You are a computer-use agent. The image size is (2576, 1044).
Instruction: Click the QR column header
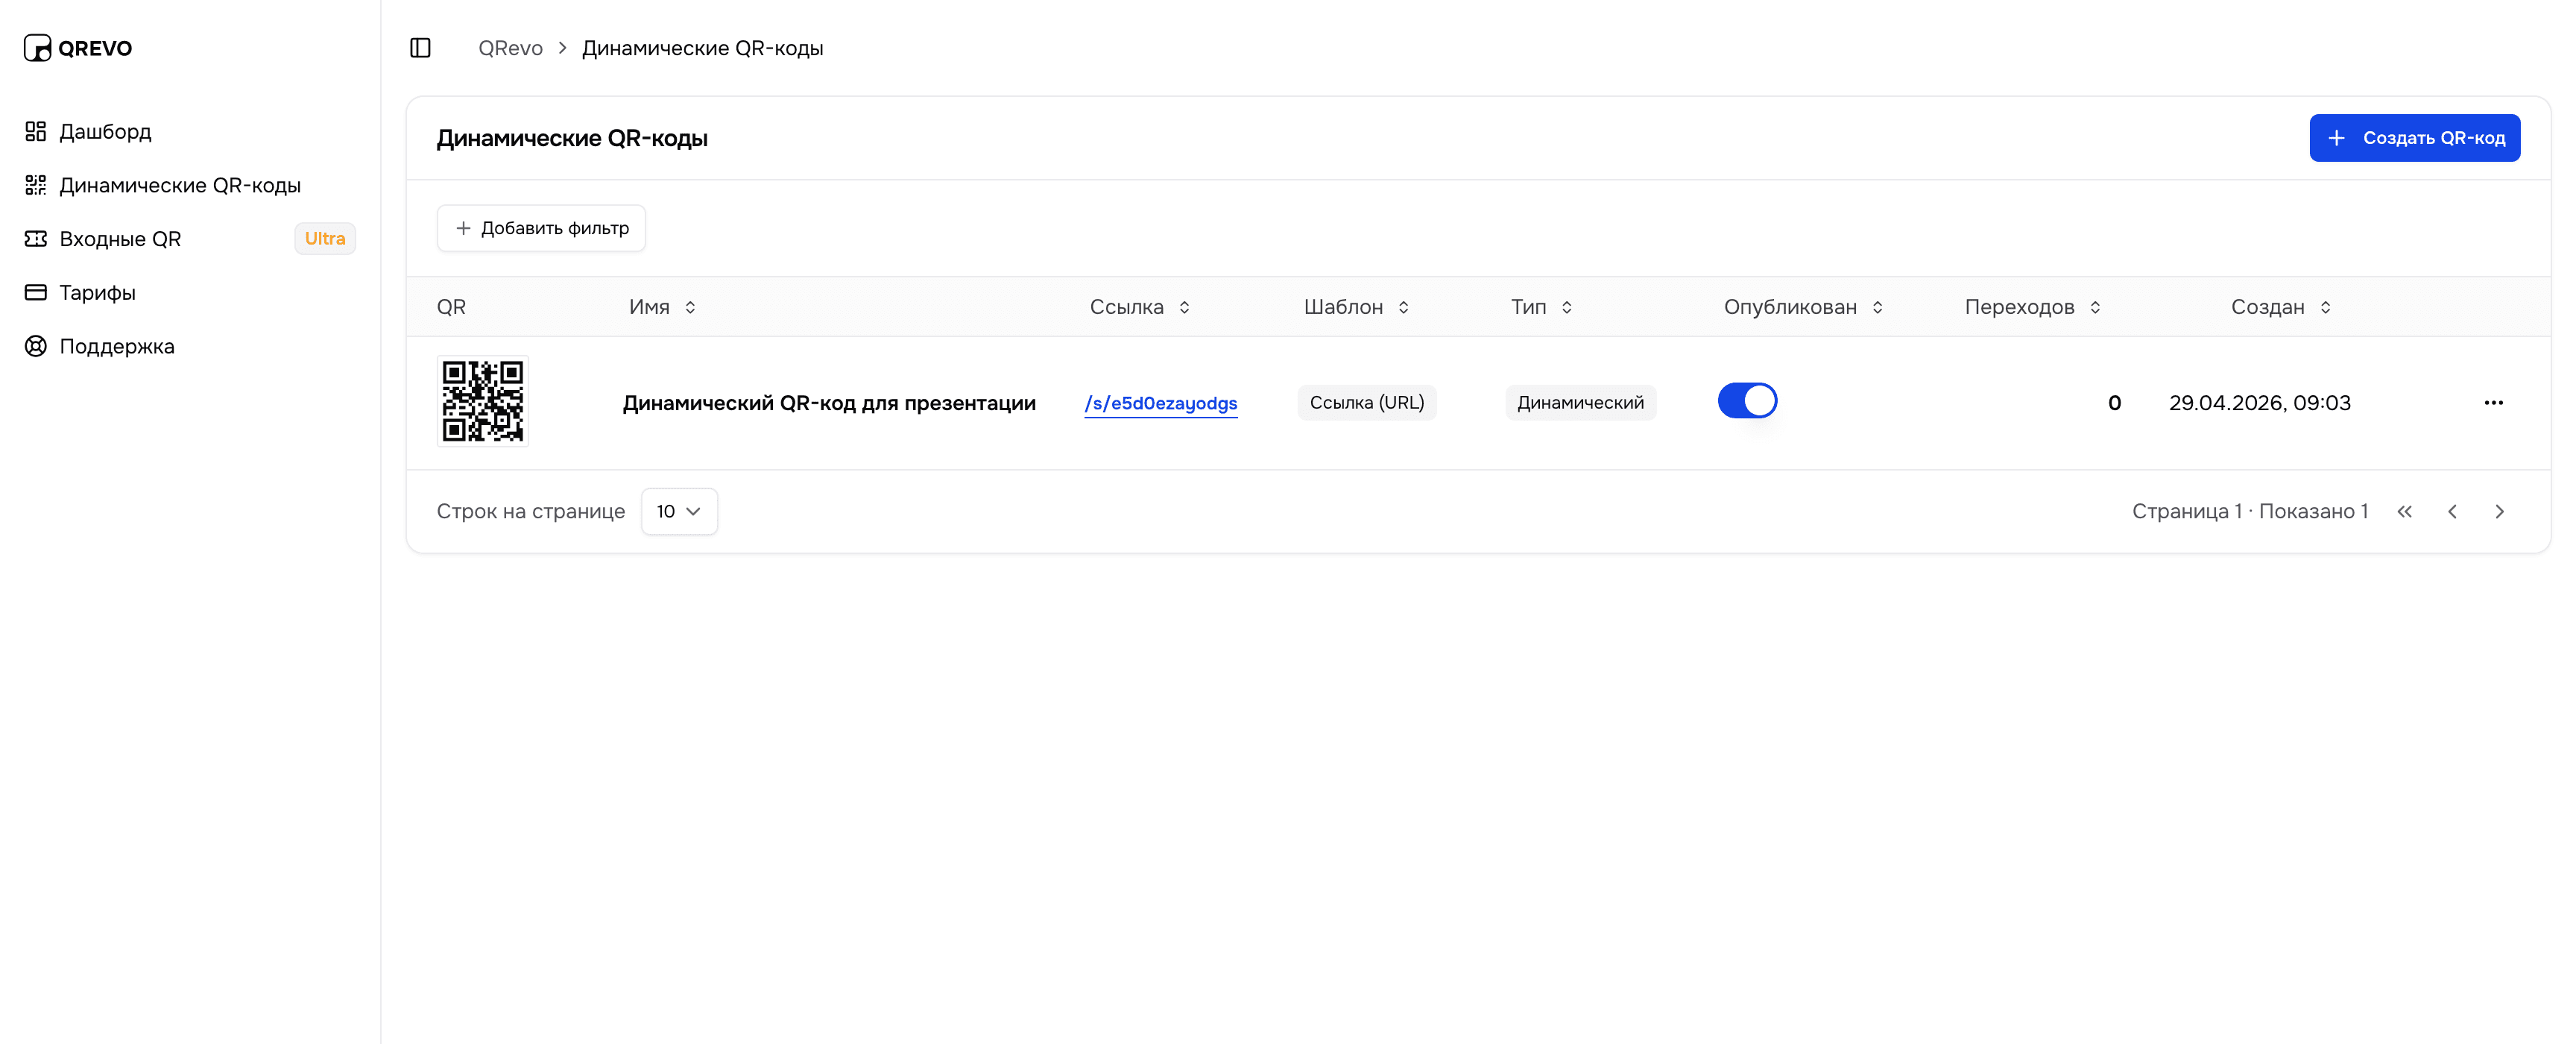(451, 307)
